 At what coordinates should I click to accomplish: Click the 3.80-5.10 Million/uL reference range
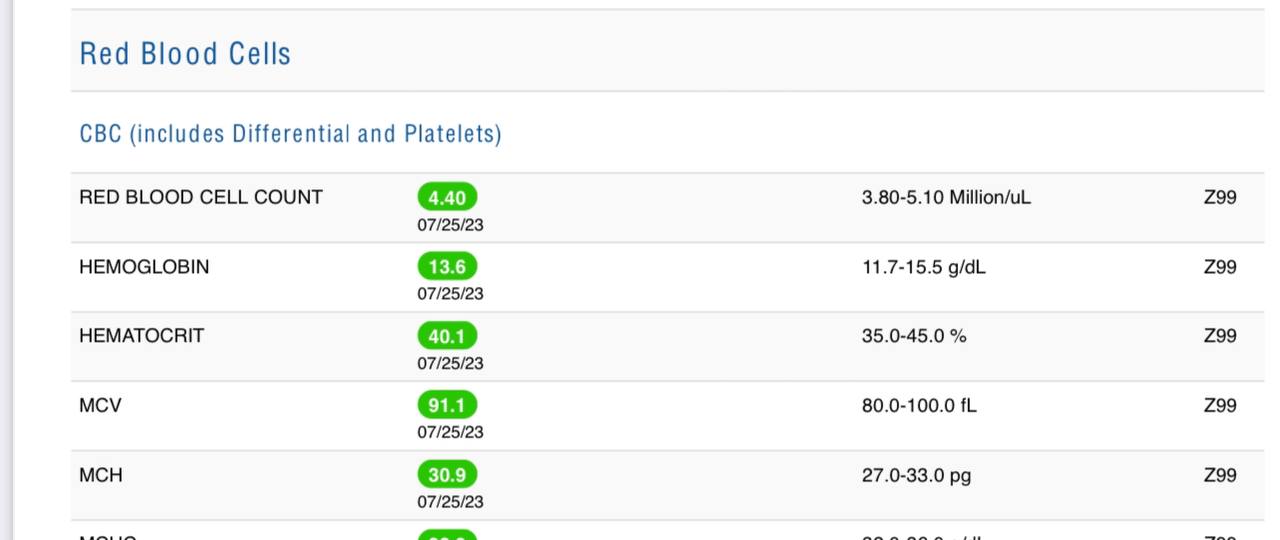pyautogui.click(x=946, y=197)
